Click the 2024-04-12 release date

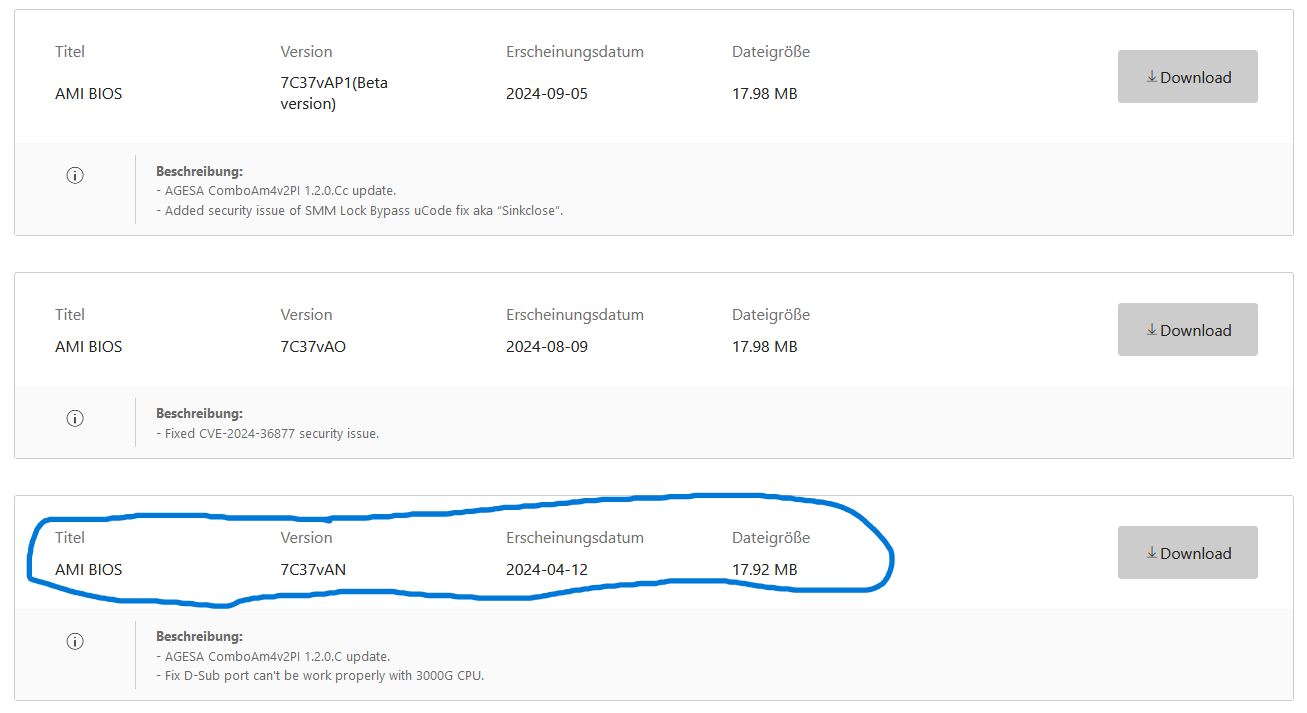click(547, 570)
